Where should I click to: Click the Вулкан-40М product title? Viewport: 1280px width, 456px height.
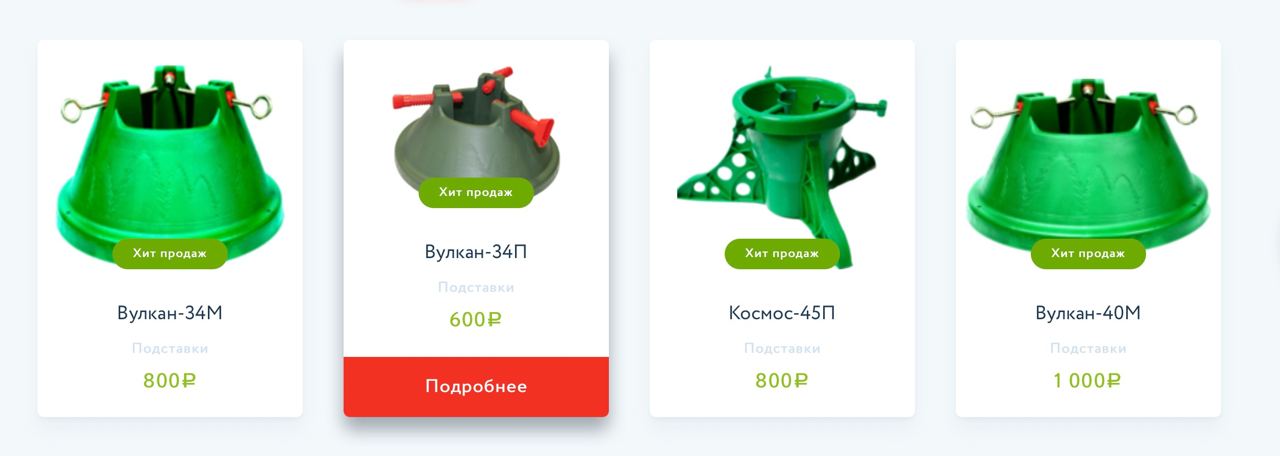tap(1088, 313)
